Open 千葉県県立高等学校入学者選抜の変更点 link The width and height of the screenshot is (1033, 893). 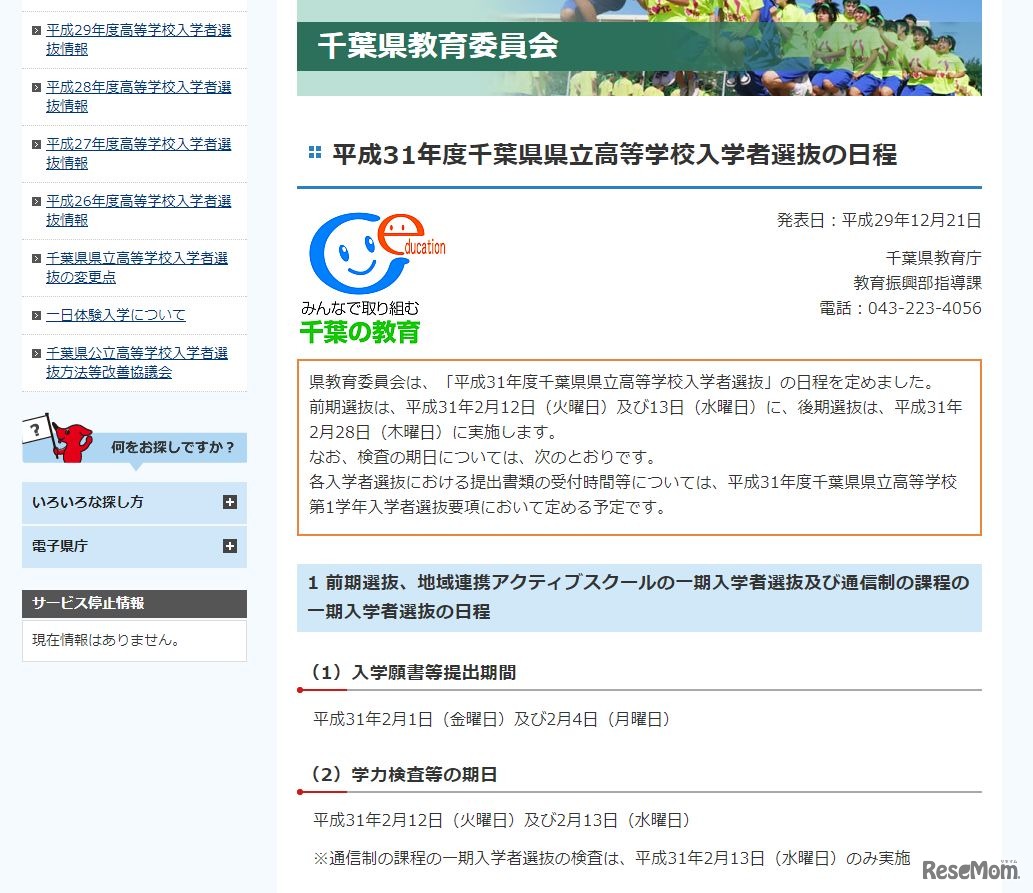137,268
